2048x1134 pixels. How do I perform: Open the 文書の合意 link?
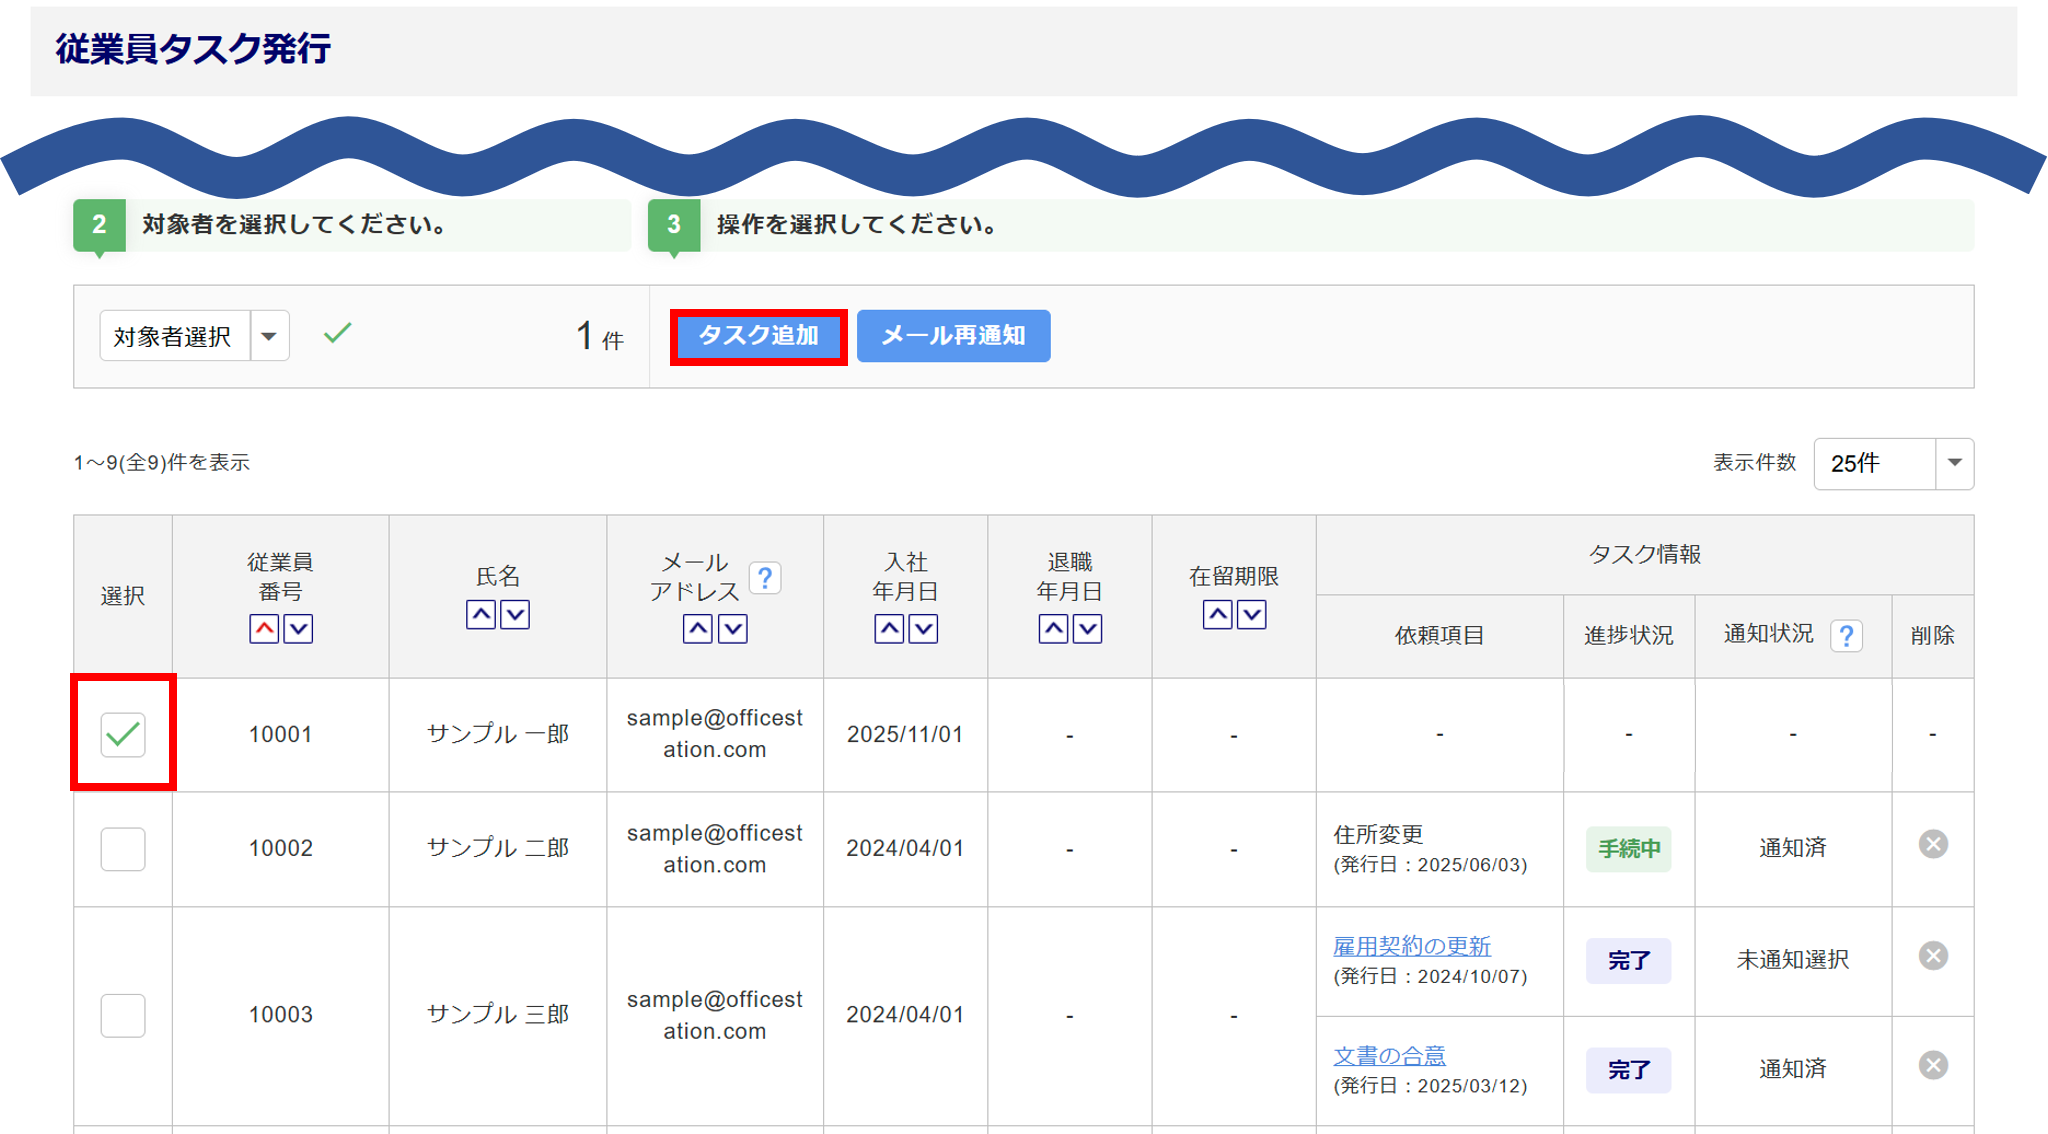[1389, 1055]
